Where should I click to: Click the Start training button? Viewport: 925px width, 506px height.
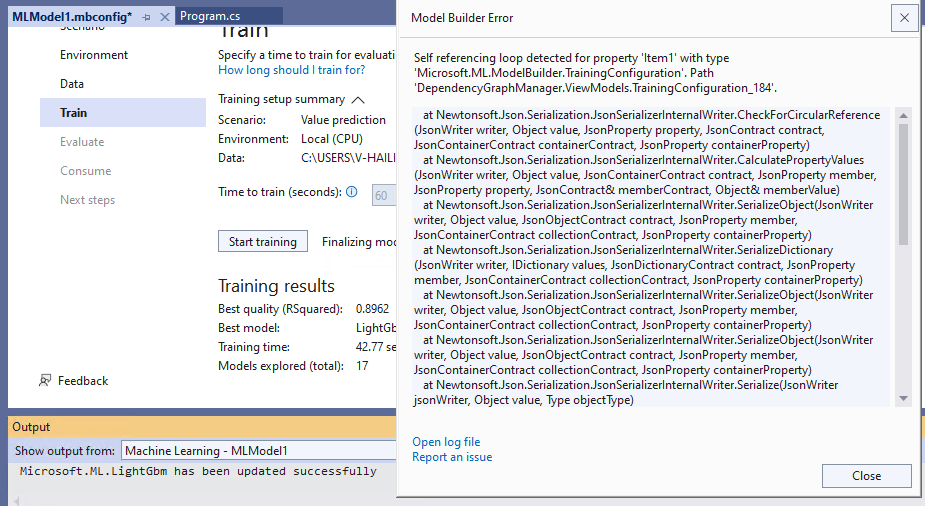(x=263, y=241)
